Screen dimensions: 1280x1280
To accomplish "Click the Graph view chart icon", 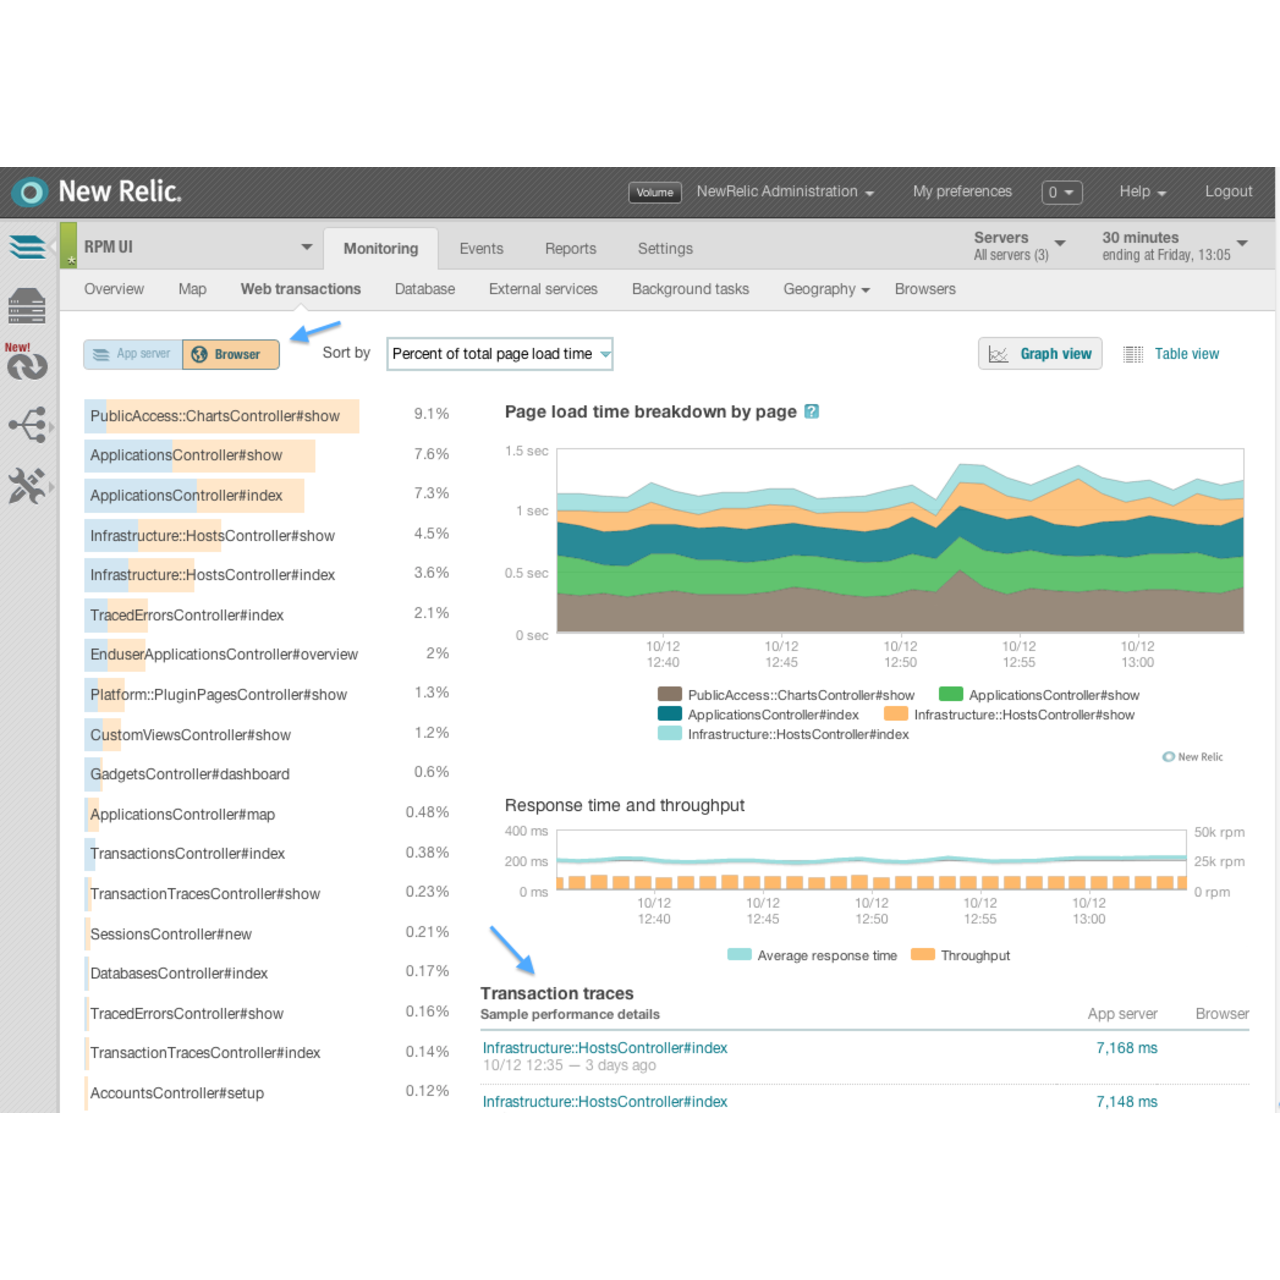I will [998, 353].
